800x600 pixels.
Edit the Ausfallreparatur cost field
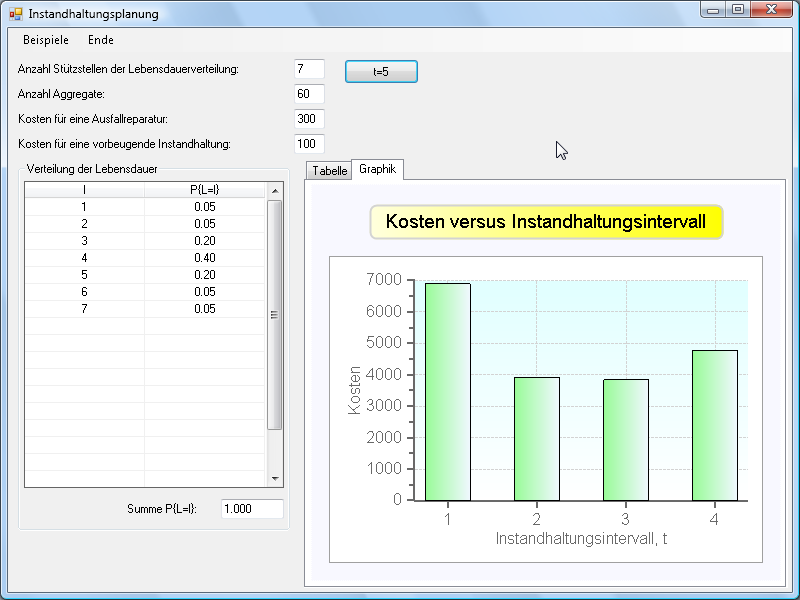pos(309,119)
